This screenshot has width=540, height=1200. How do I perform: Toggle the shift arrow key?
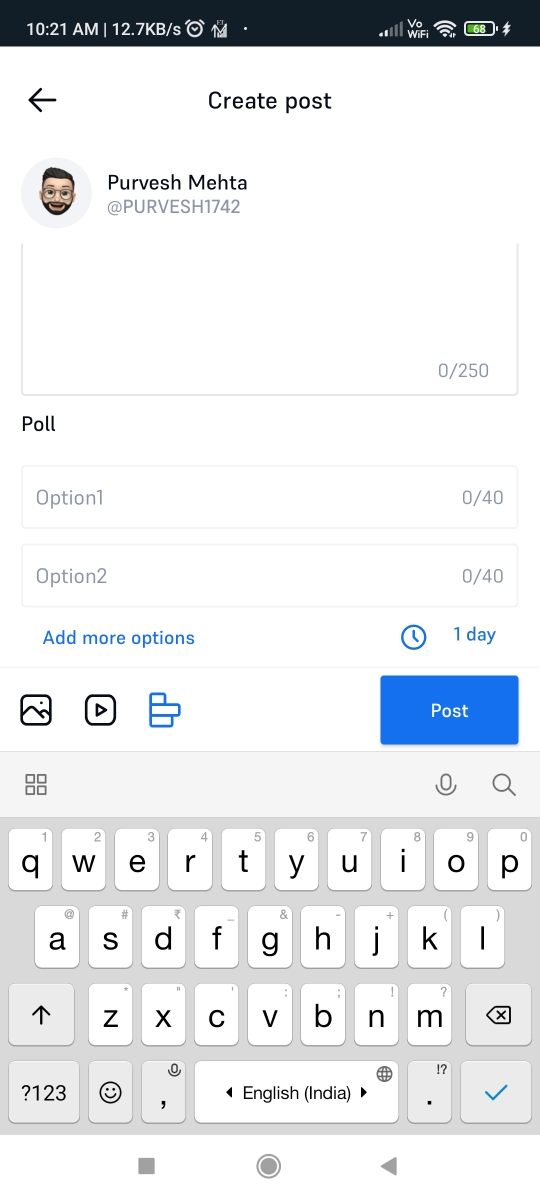click(x=41, y=1015)
